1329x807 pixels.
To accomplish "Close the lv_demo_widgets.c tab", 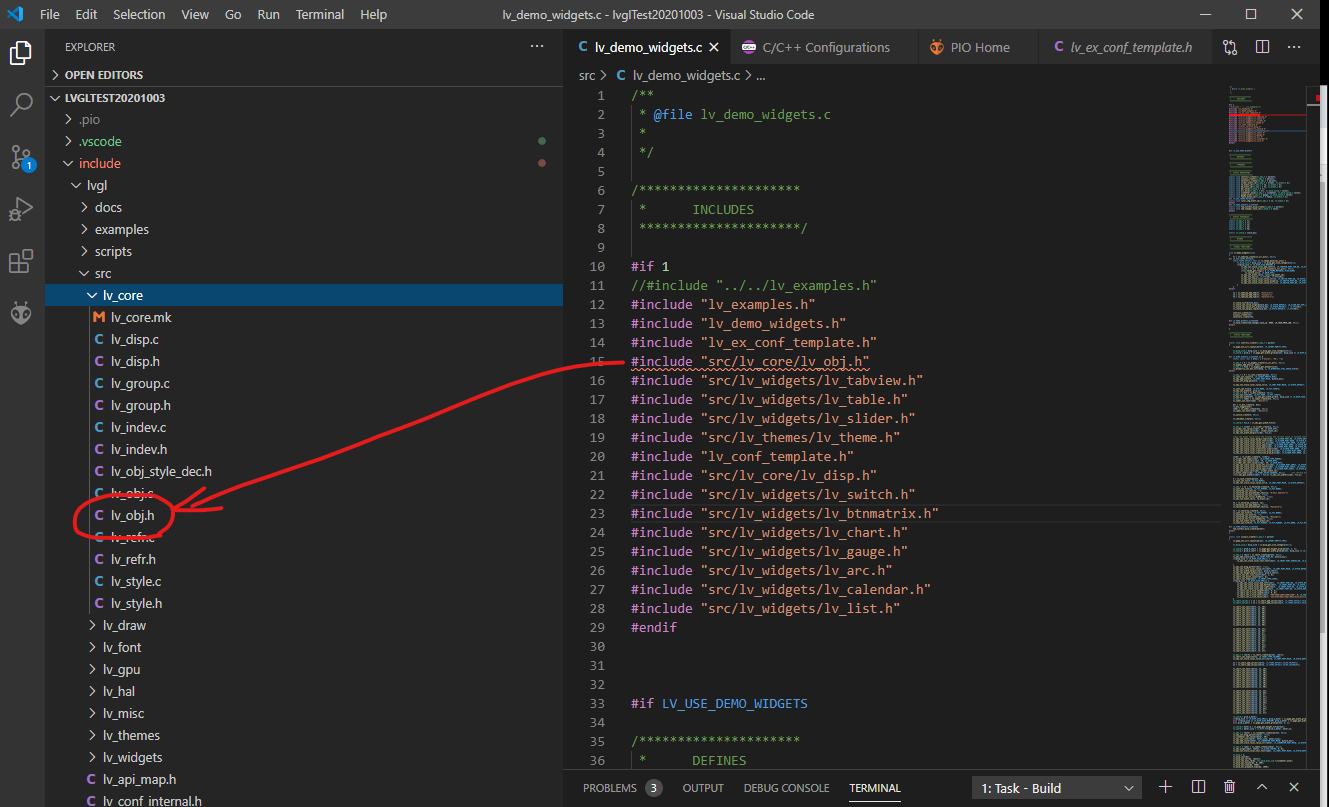I will tap(713, 47).
